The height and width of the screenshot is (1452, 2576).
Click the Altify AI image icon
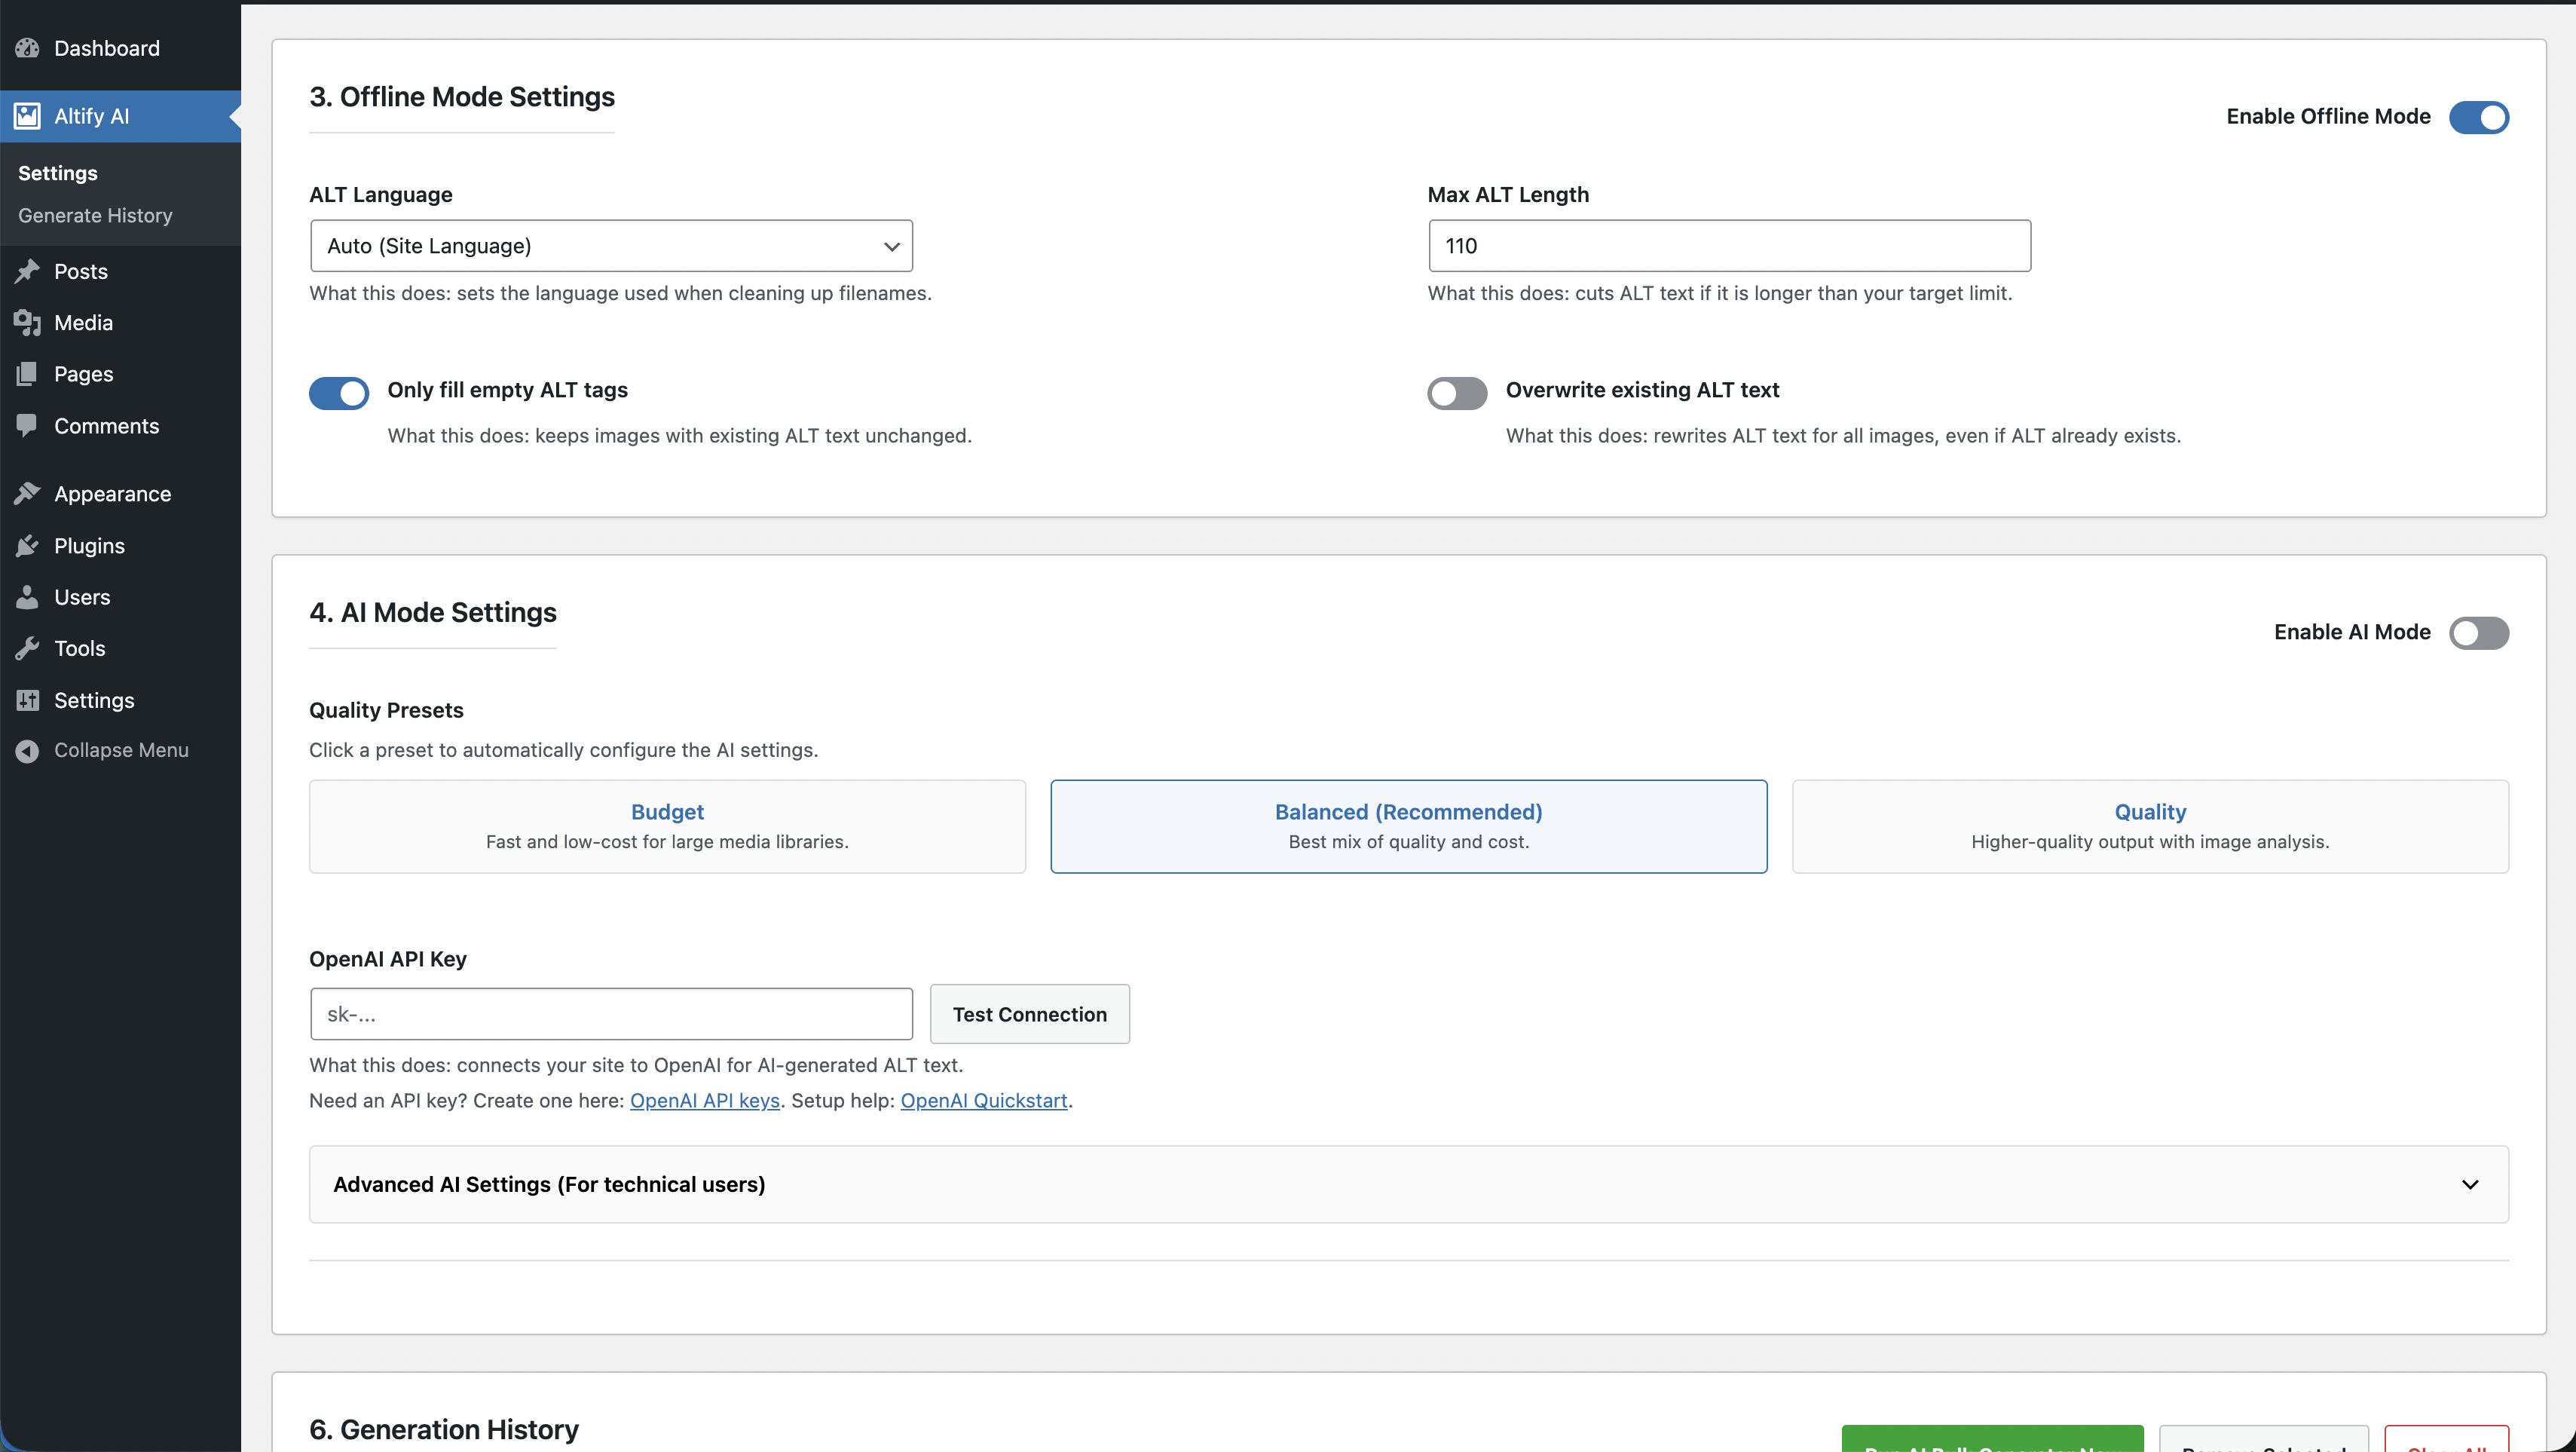coord(27,116)
